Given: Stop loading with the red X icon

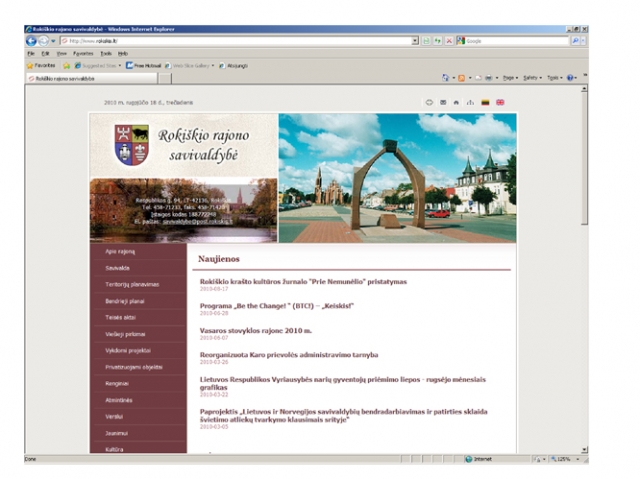Looking at the screenshot, I should pyautogui.click(x=449, y=41).
